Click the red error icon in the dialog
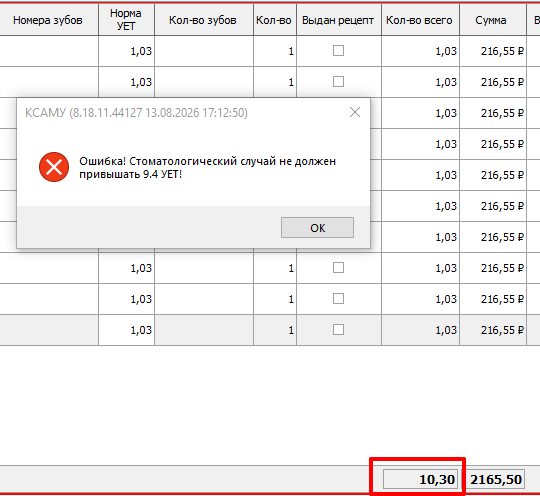Viewport: 540px width, 496px height. 54,167
